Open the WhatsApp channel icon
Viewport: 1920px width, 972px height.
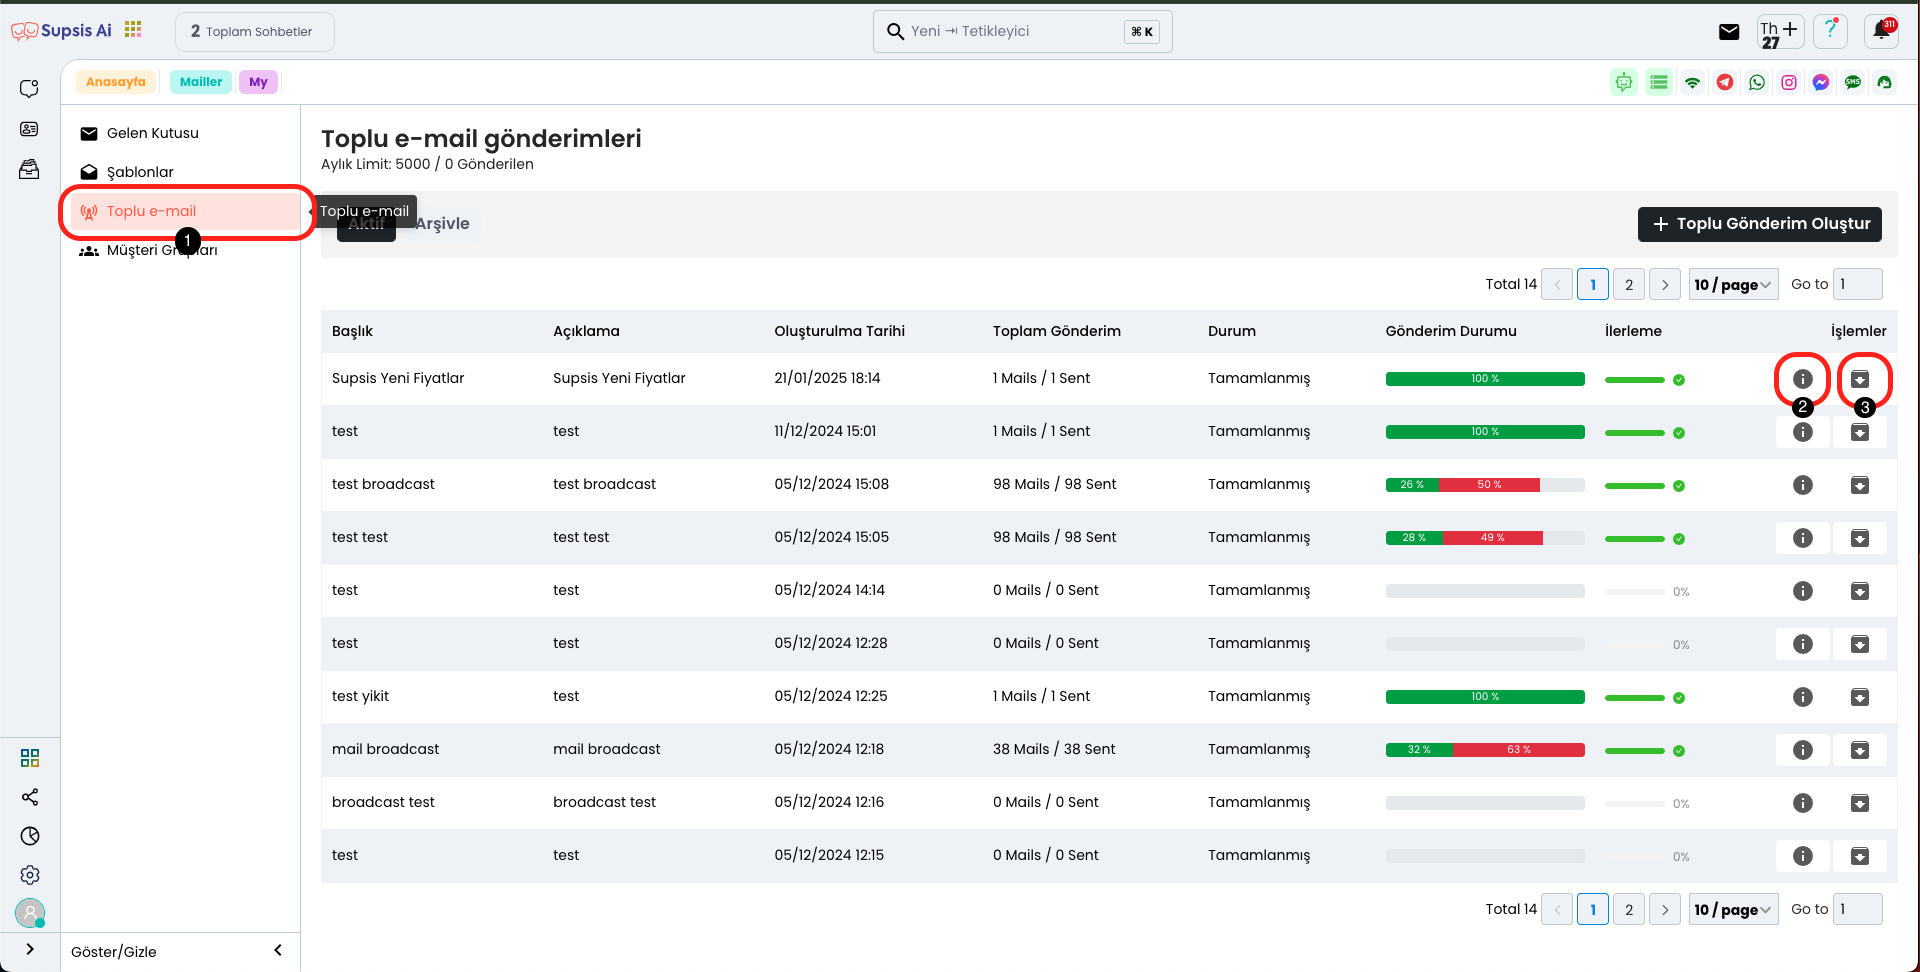1757,82
